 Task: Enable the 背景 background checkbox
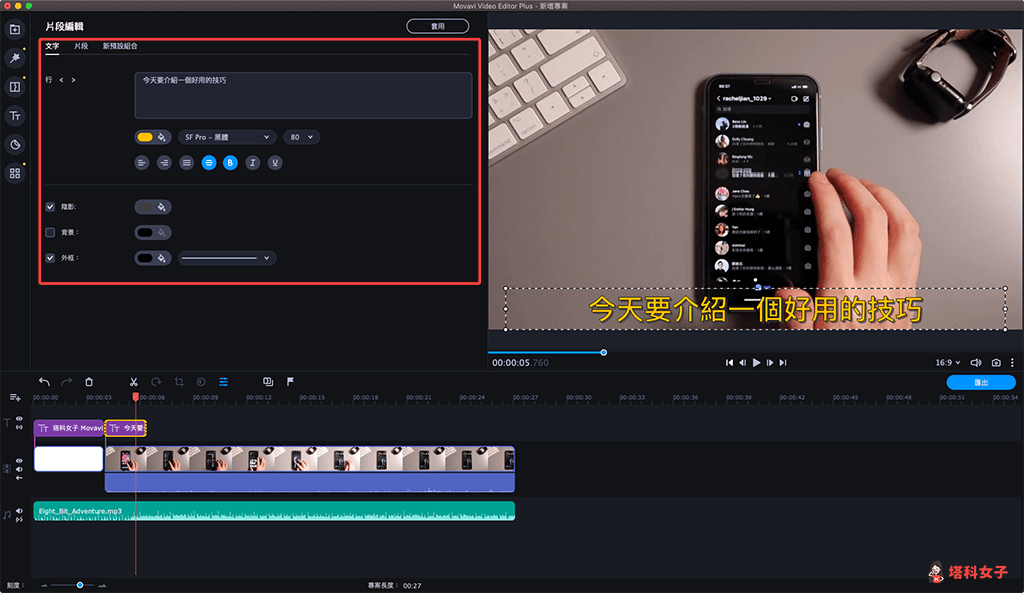pos(50,232)
